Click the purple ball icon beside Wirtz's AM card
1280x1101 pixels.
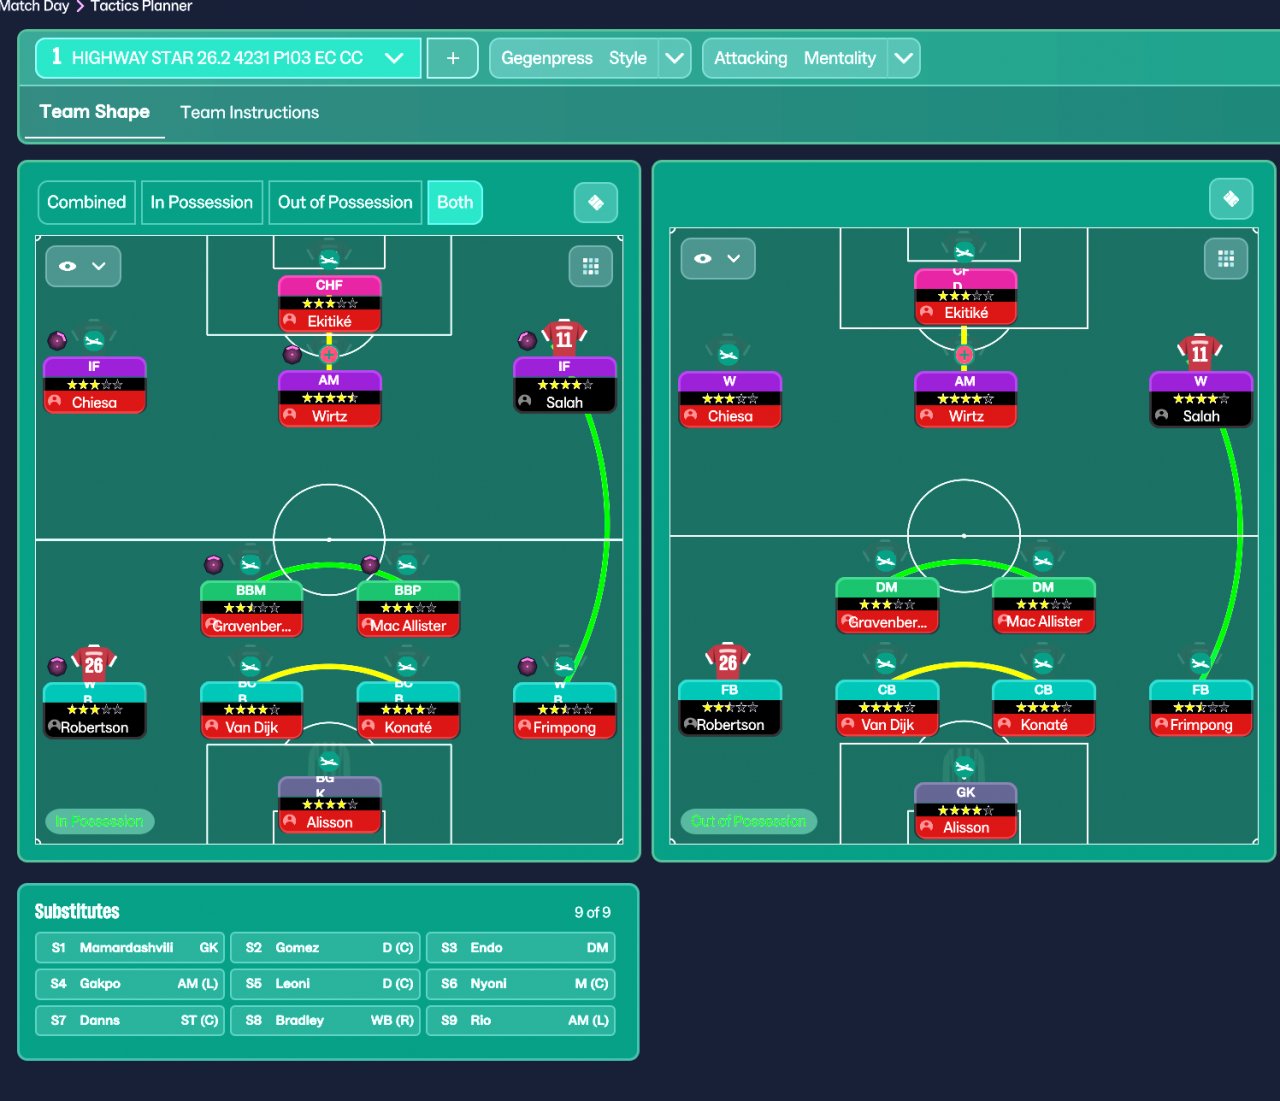click(x=292, y=354)
